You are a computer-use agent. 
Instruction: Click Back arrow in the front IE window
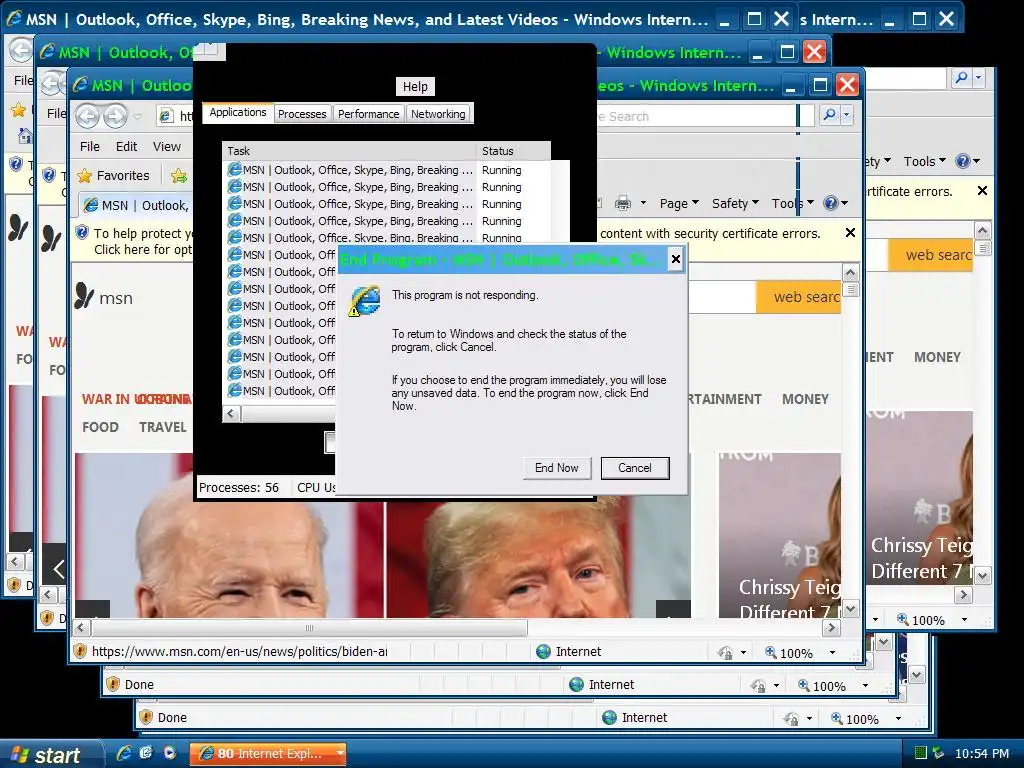pyautogui.click(x=88, y=116)
